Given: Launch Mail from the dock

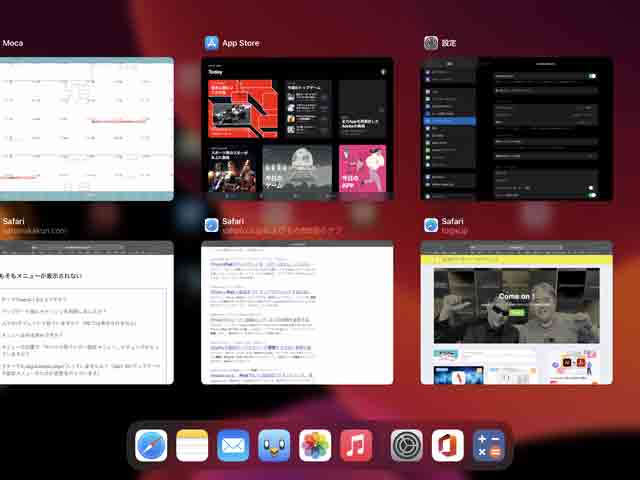Looking at the screenshot, I should 233,445.
